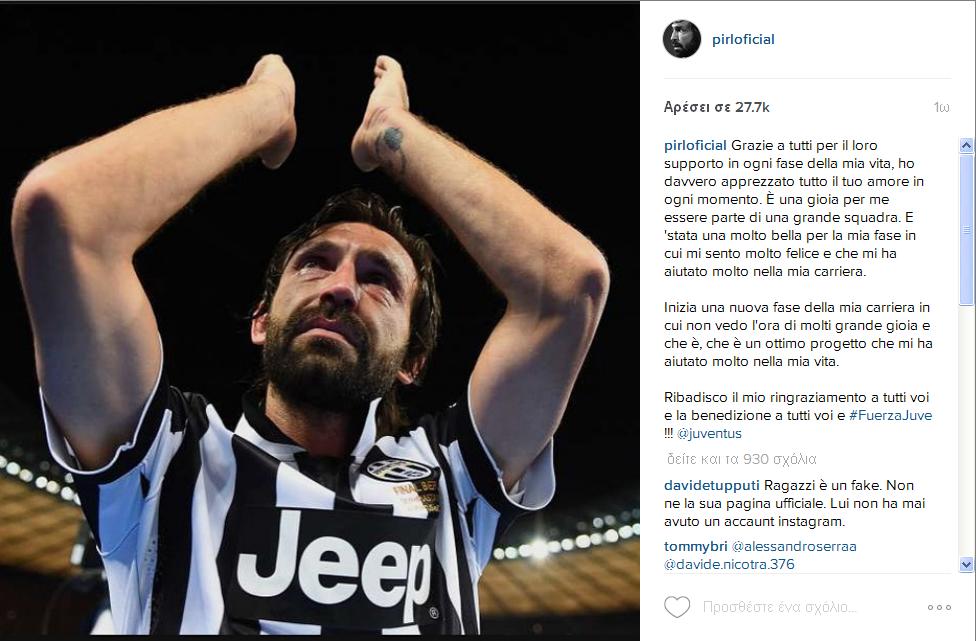Click the heart like icon
976x641 pixels.
(x=677, y=607)
